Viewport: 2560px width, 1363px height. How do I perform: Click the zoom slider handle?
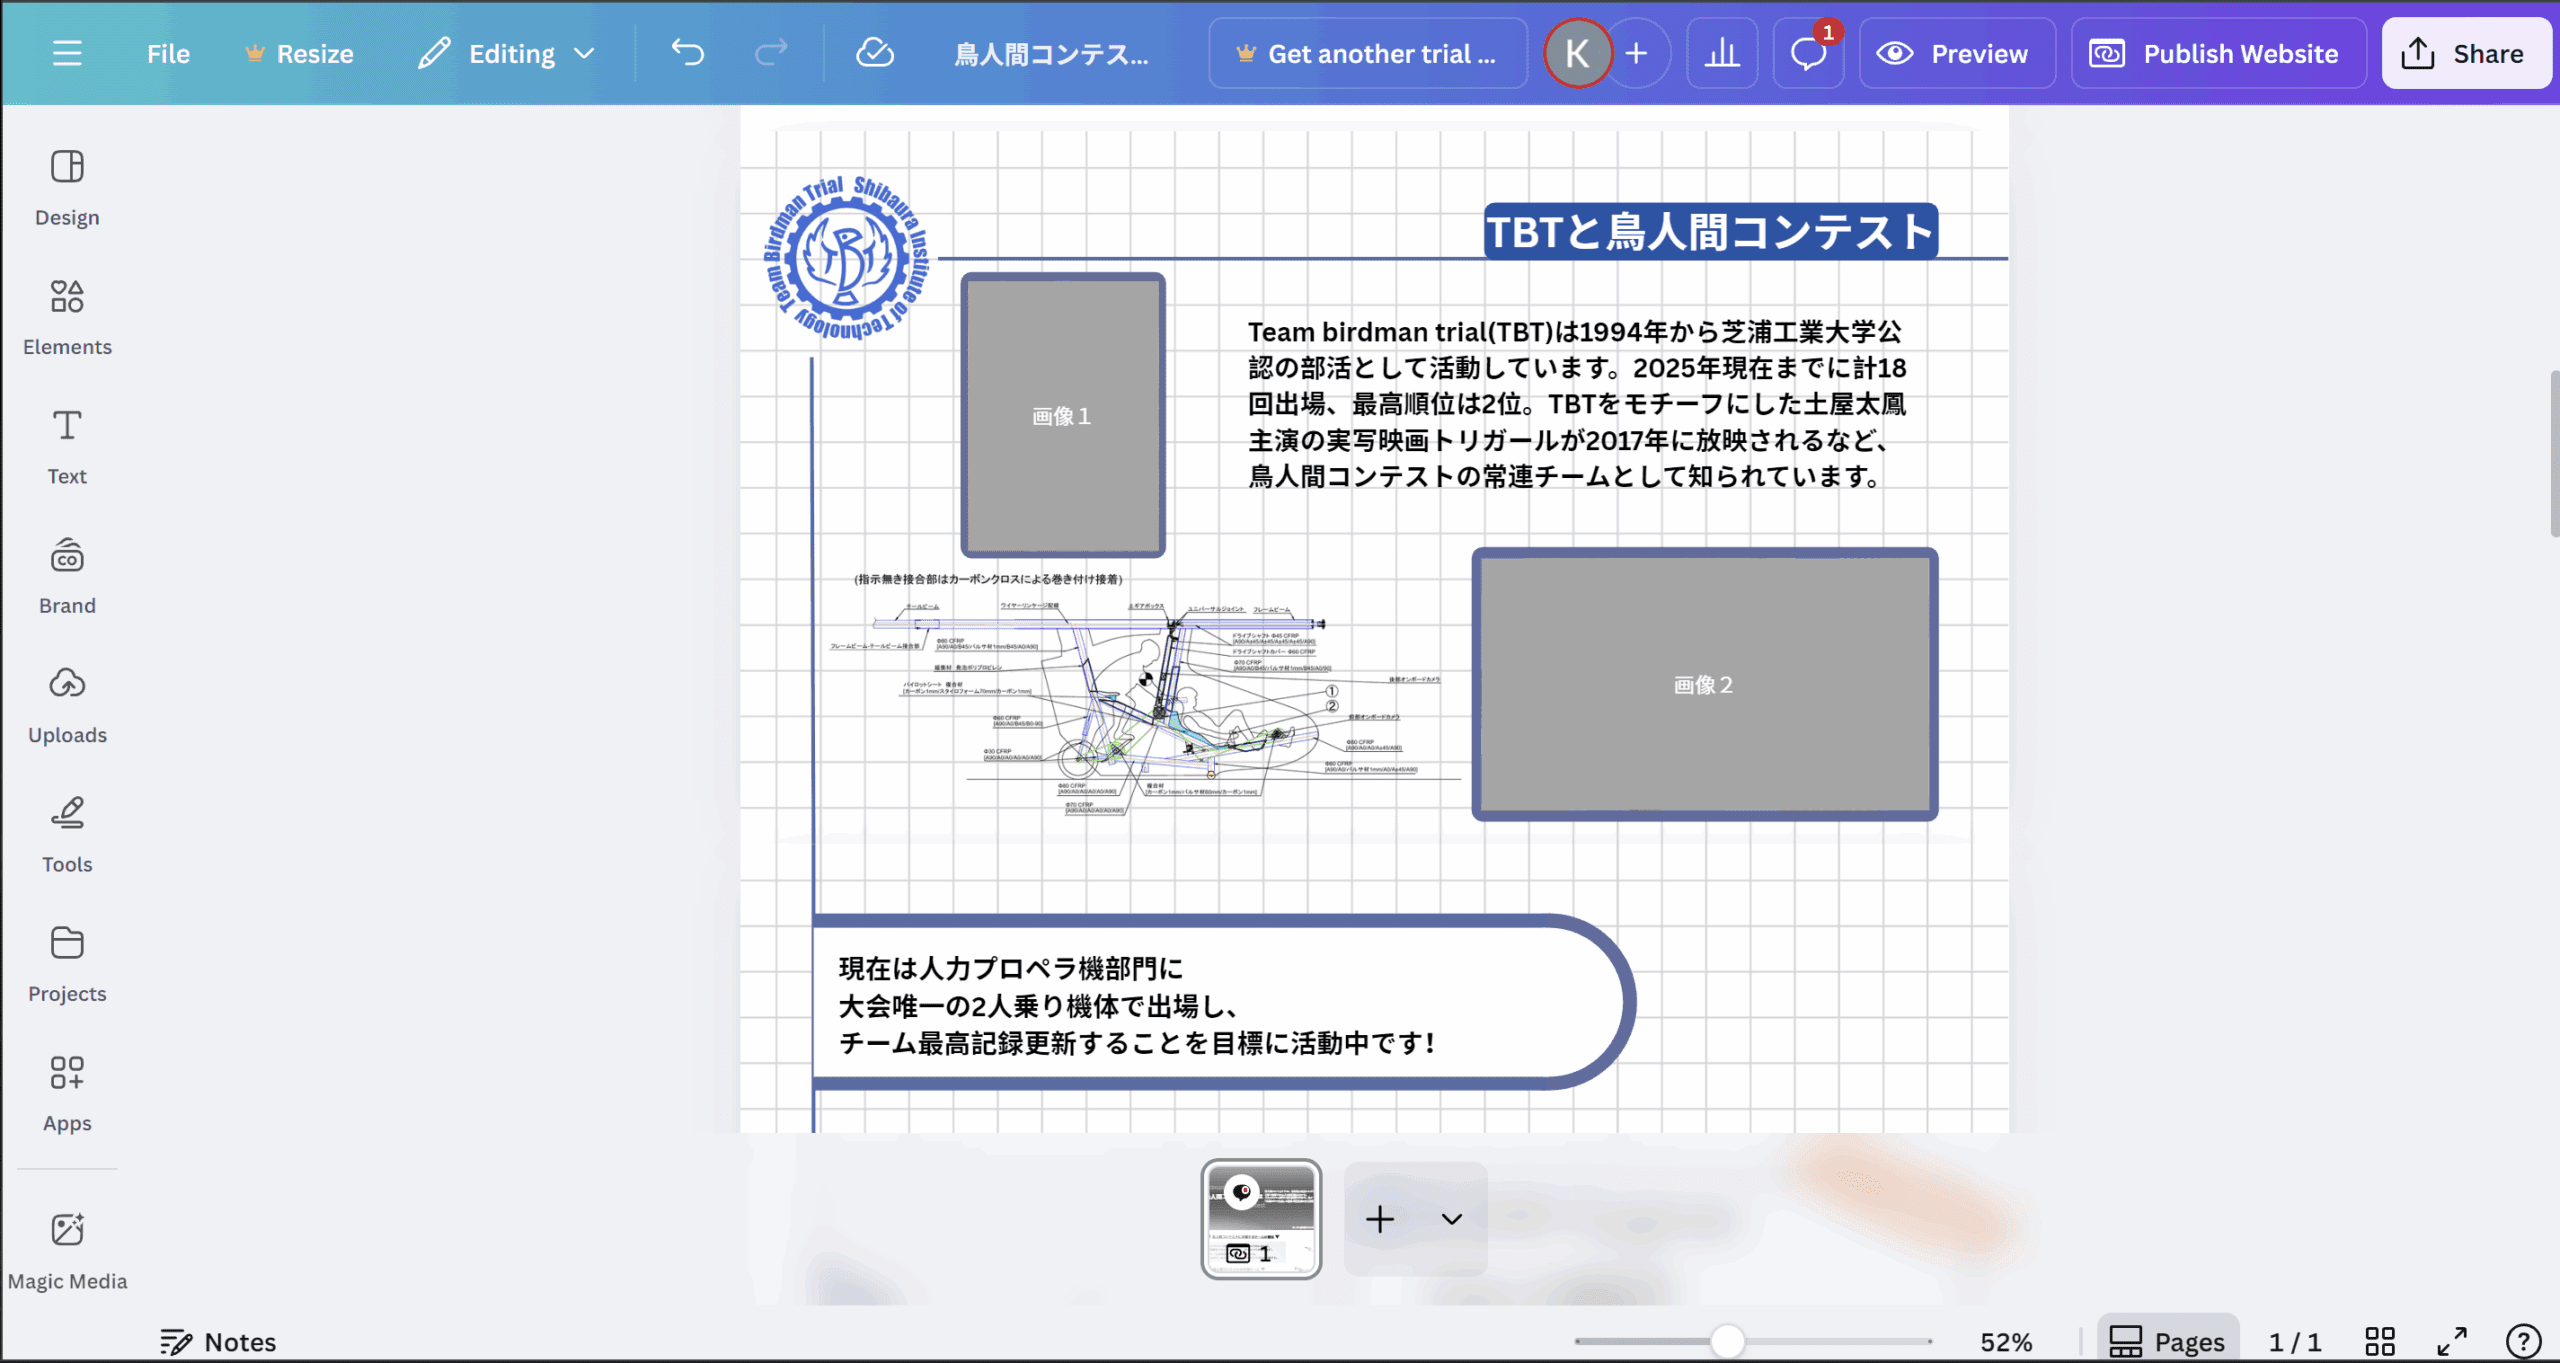click(1726, 1341)
